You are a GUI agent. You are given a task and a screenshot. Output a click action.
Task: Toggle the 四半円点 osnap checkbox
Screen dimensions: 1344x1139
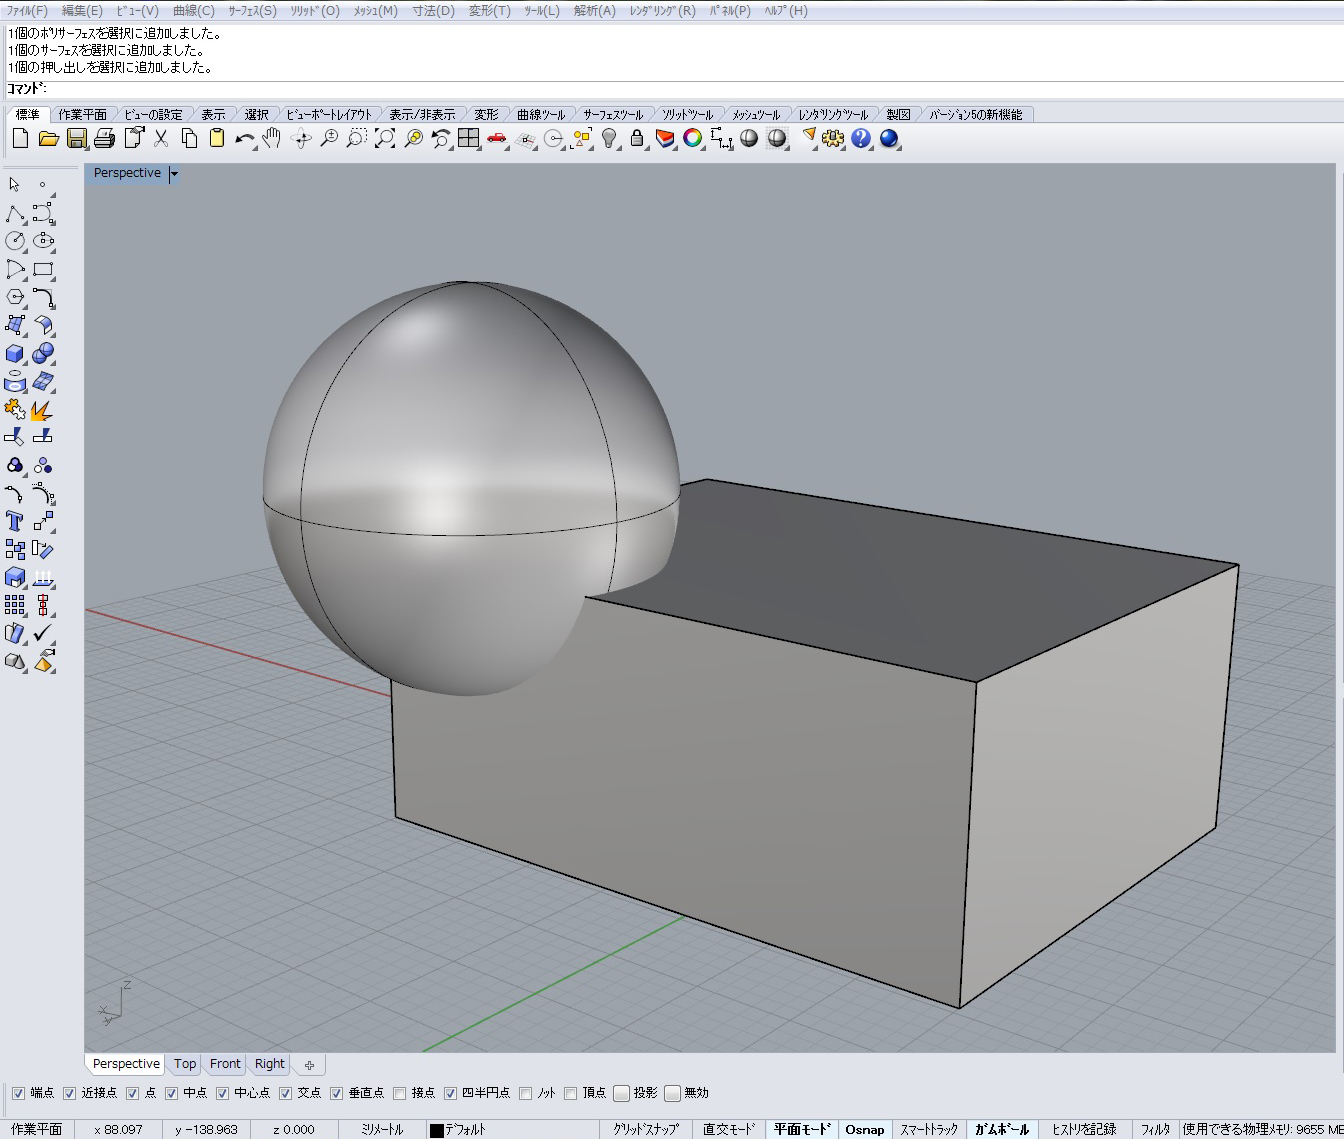click(450, 1093)
